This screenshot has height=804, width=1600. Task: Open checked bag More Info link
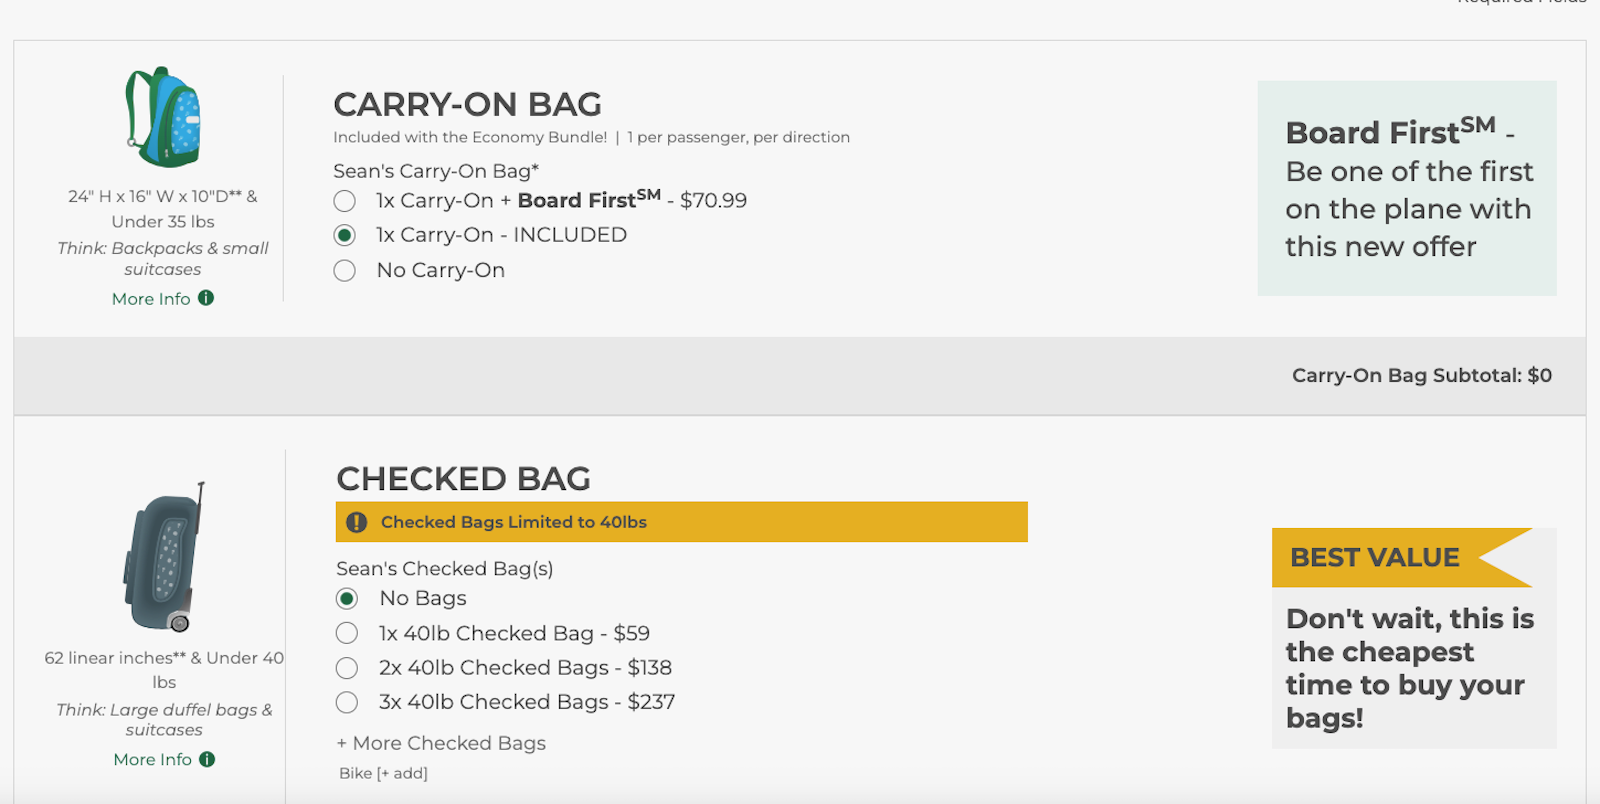click(153, 760)
